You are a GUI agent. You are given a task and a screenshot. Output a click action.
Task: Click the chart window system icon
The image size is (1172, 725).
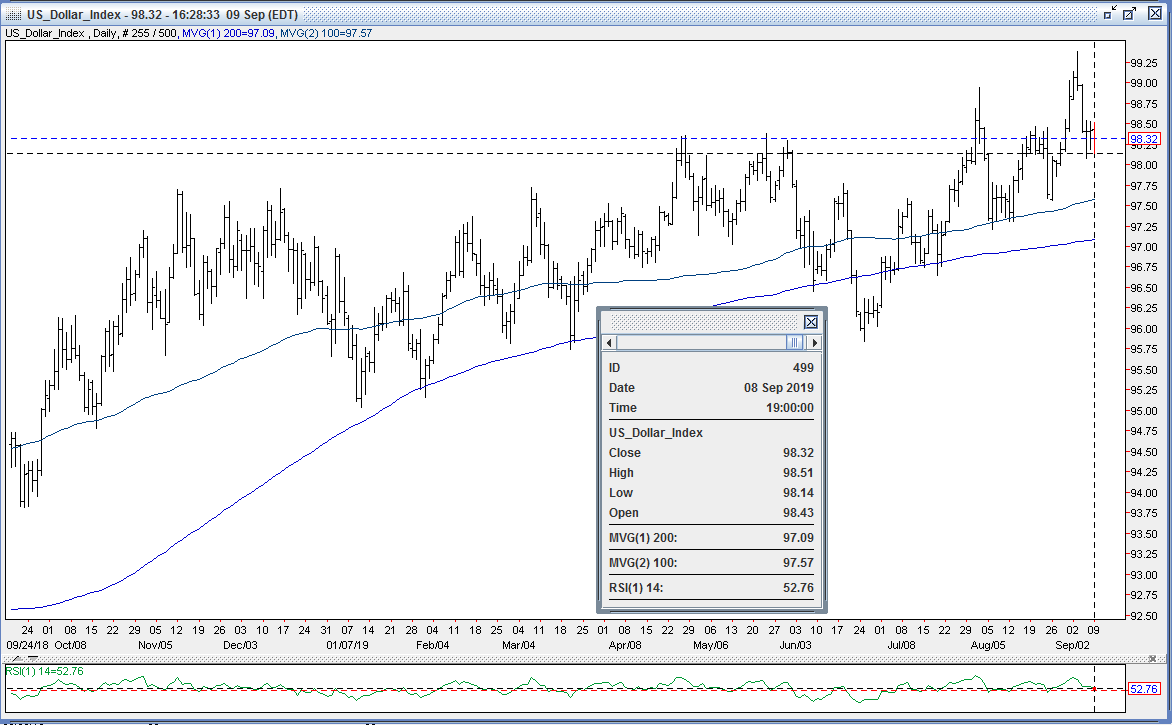(x=14, y=14)
